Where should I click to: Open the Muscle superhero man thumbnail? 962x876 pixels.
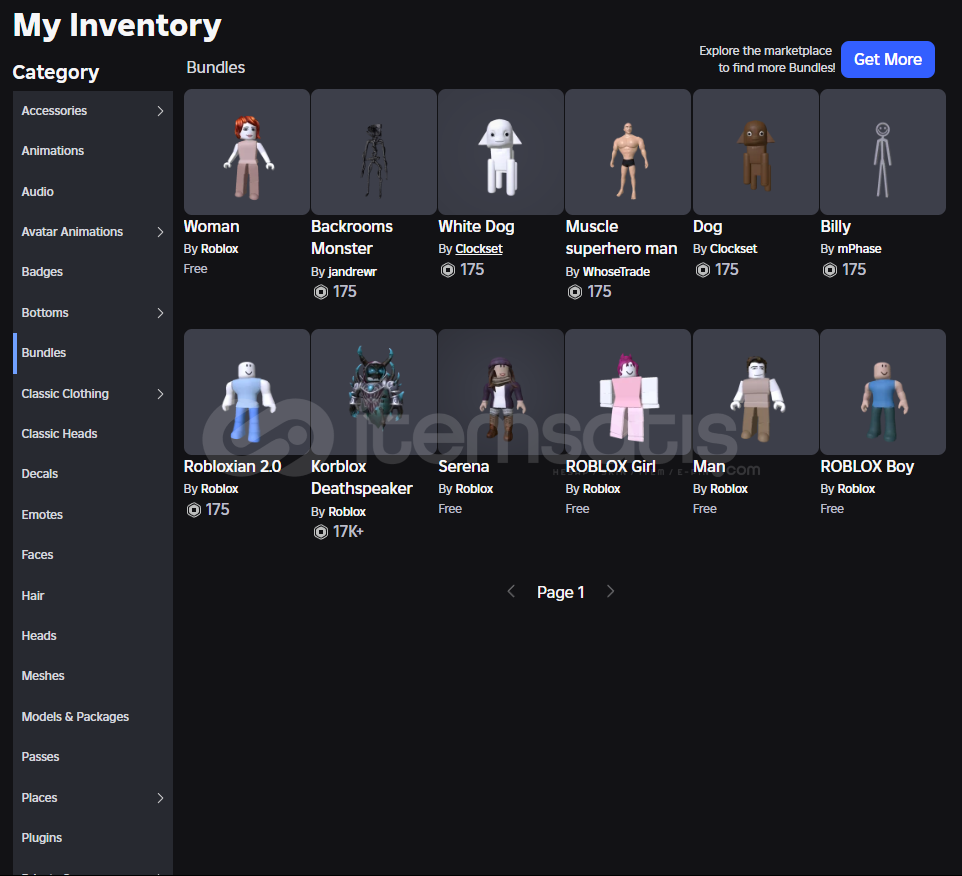(x=628, y=152)
